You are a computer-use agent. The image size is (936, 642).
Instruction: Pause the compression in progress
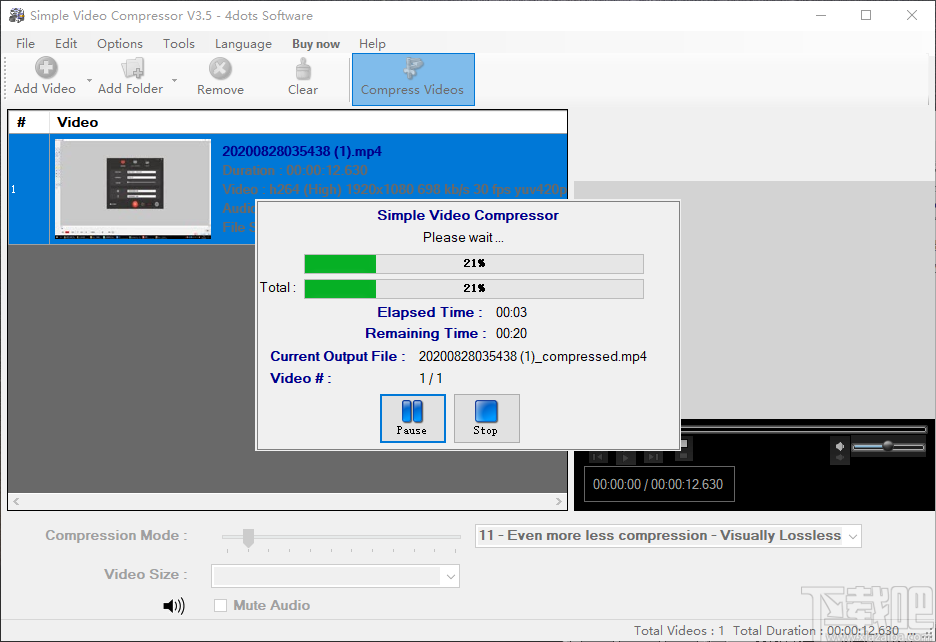(x=412, y=418)
